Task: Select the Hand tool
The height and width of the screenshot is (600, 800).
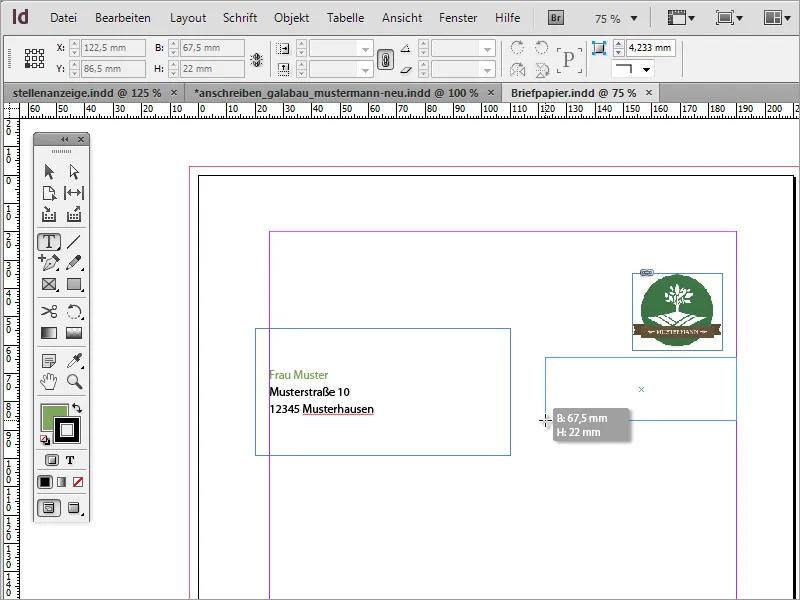Action: click(x=49, y=382)
